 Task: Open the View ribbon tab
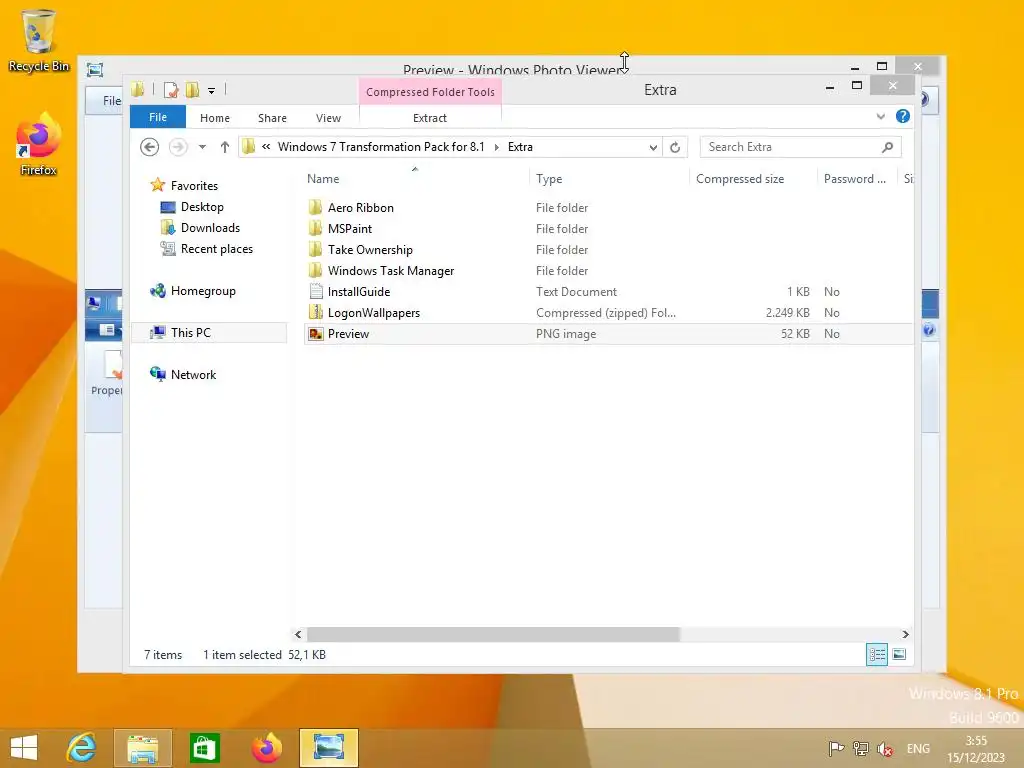click(328, 118)
